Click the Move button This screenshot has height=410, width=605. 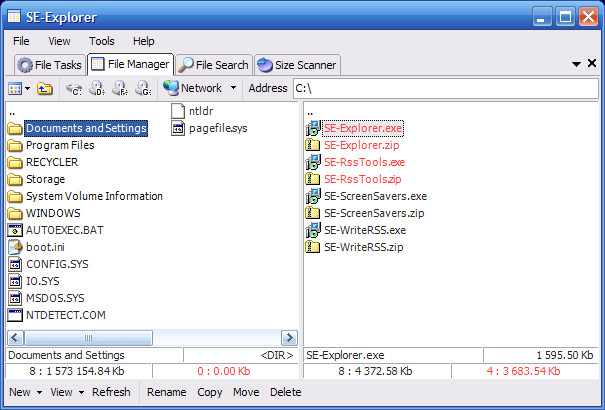pyautogui.click(x=246, y=392)
